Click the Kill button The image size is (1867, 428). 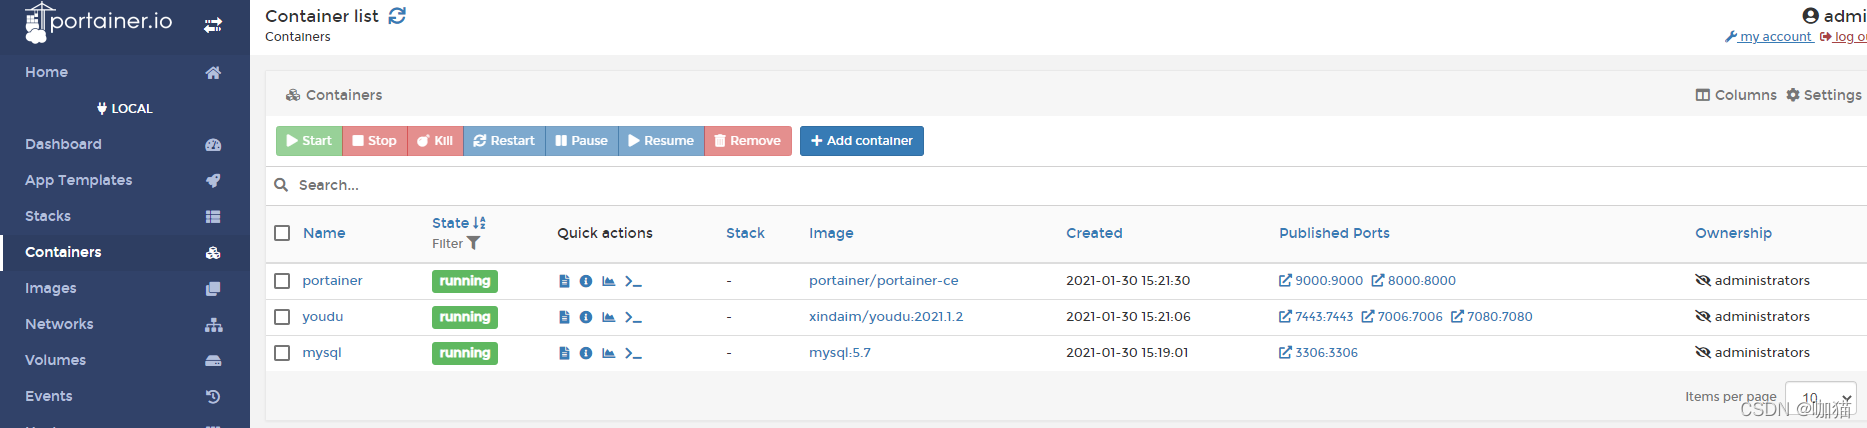point(435,141)
